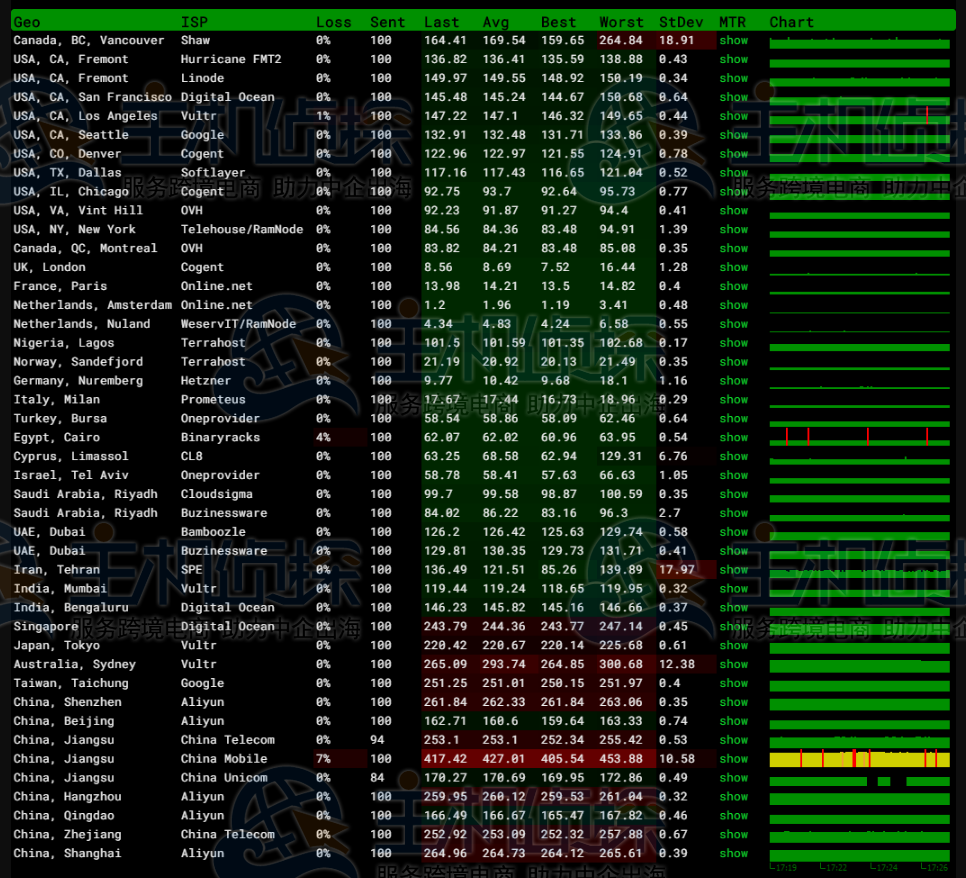Open MTR show link for Egypt Cairo row
The image size is (966, 878).
[733, 437]
